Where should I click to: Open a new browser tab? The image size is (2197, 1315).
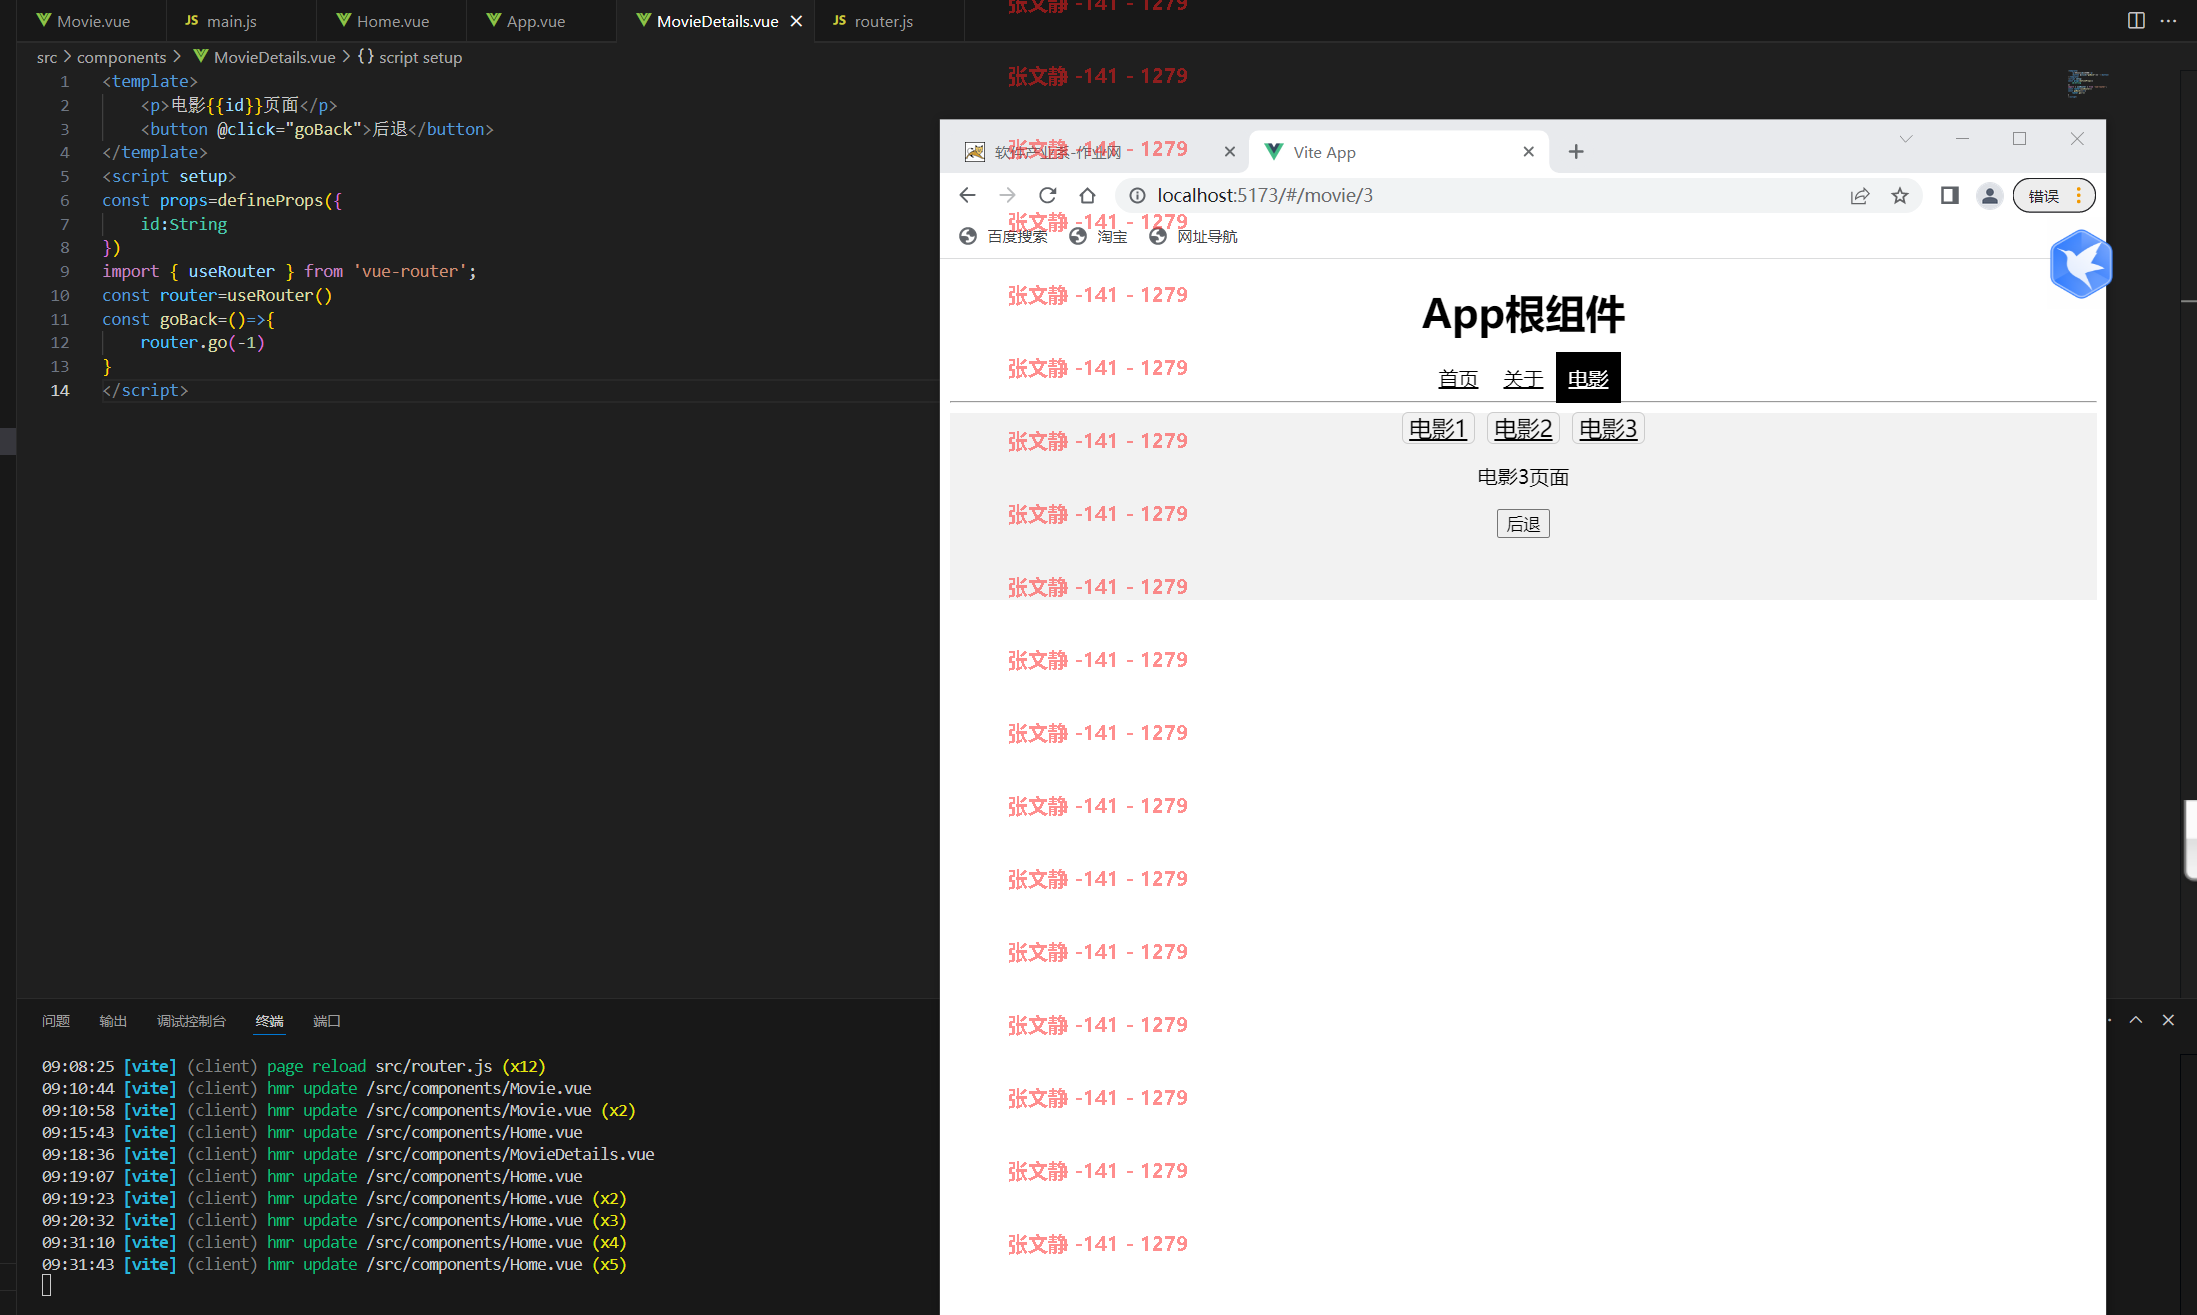click(1576, 151)
